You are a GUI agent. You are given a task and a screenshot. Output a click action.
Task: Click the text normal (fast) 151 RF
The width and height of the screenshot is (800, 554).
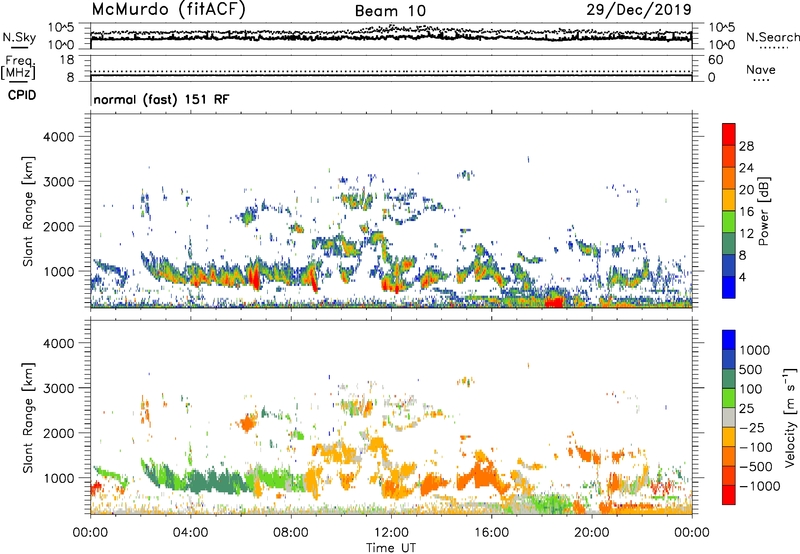[x=161, y=99]
